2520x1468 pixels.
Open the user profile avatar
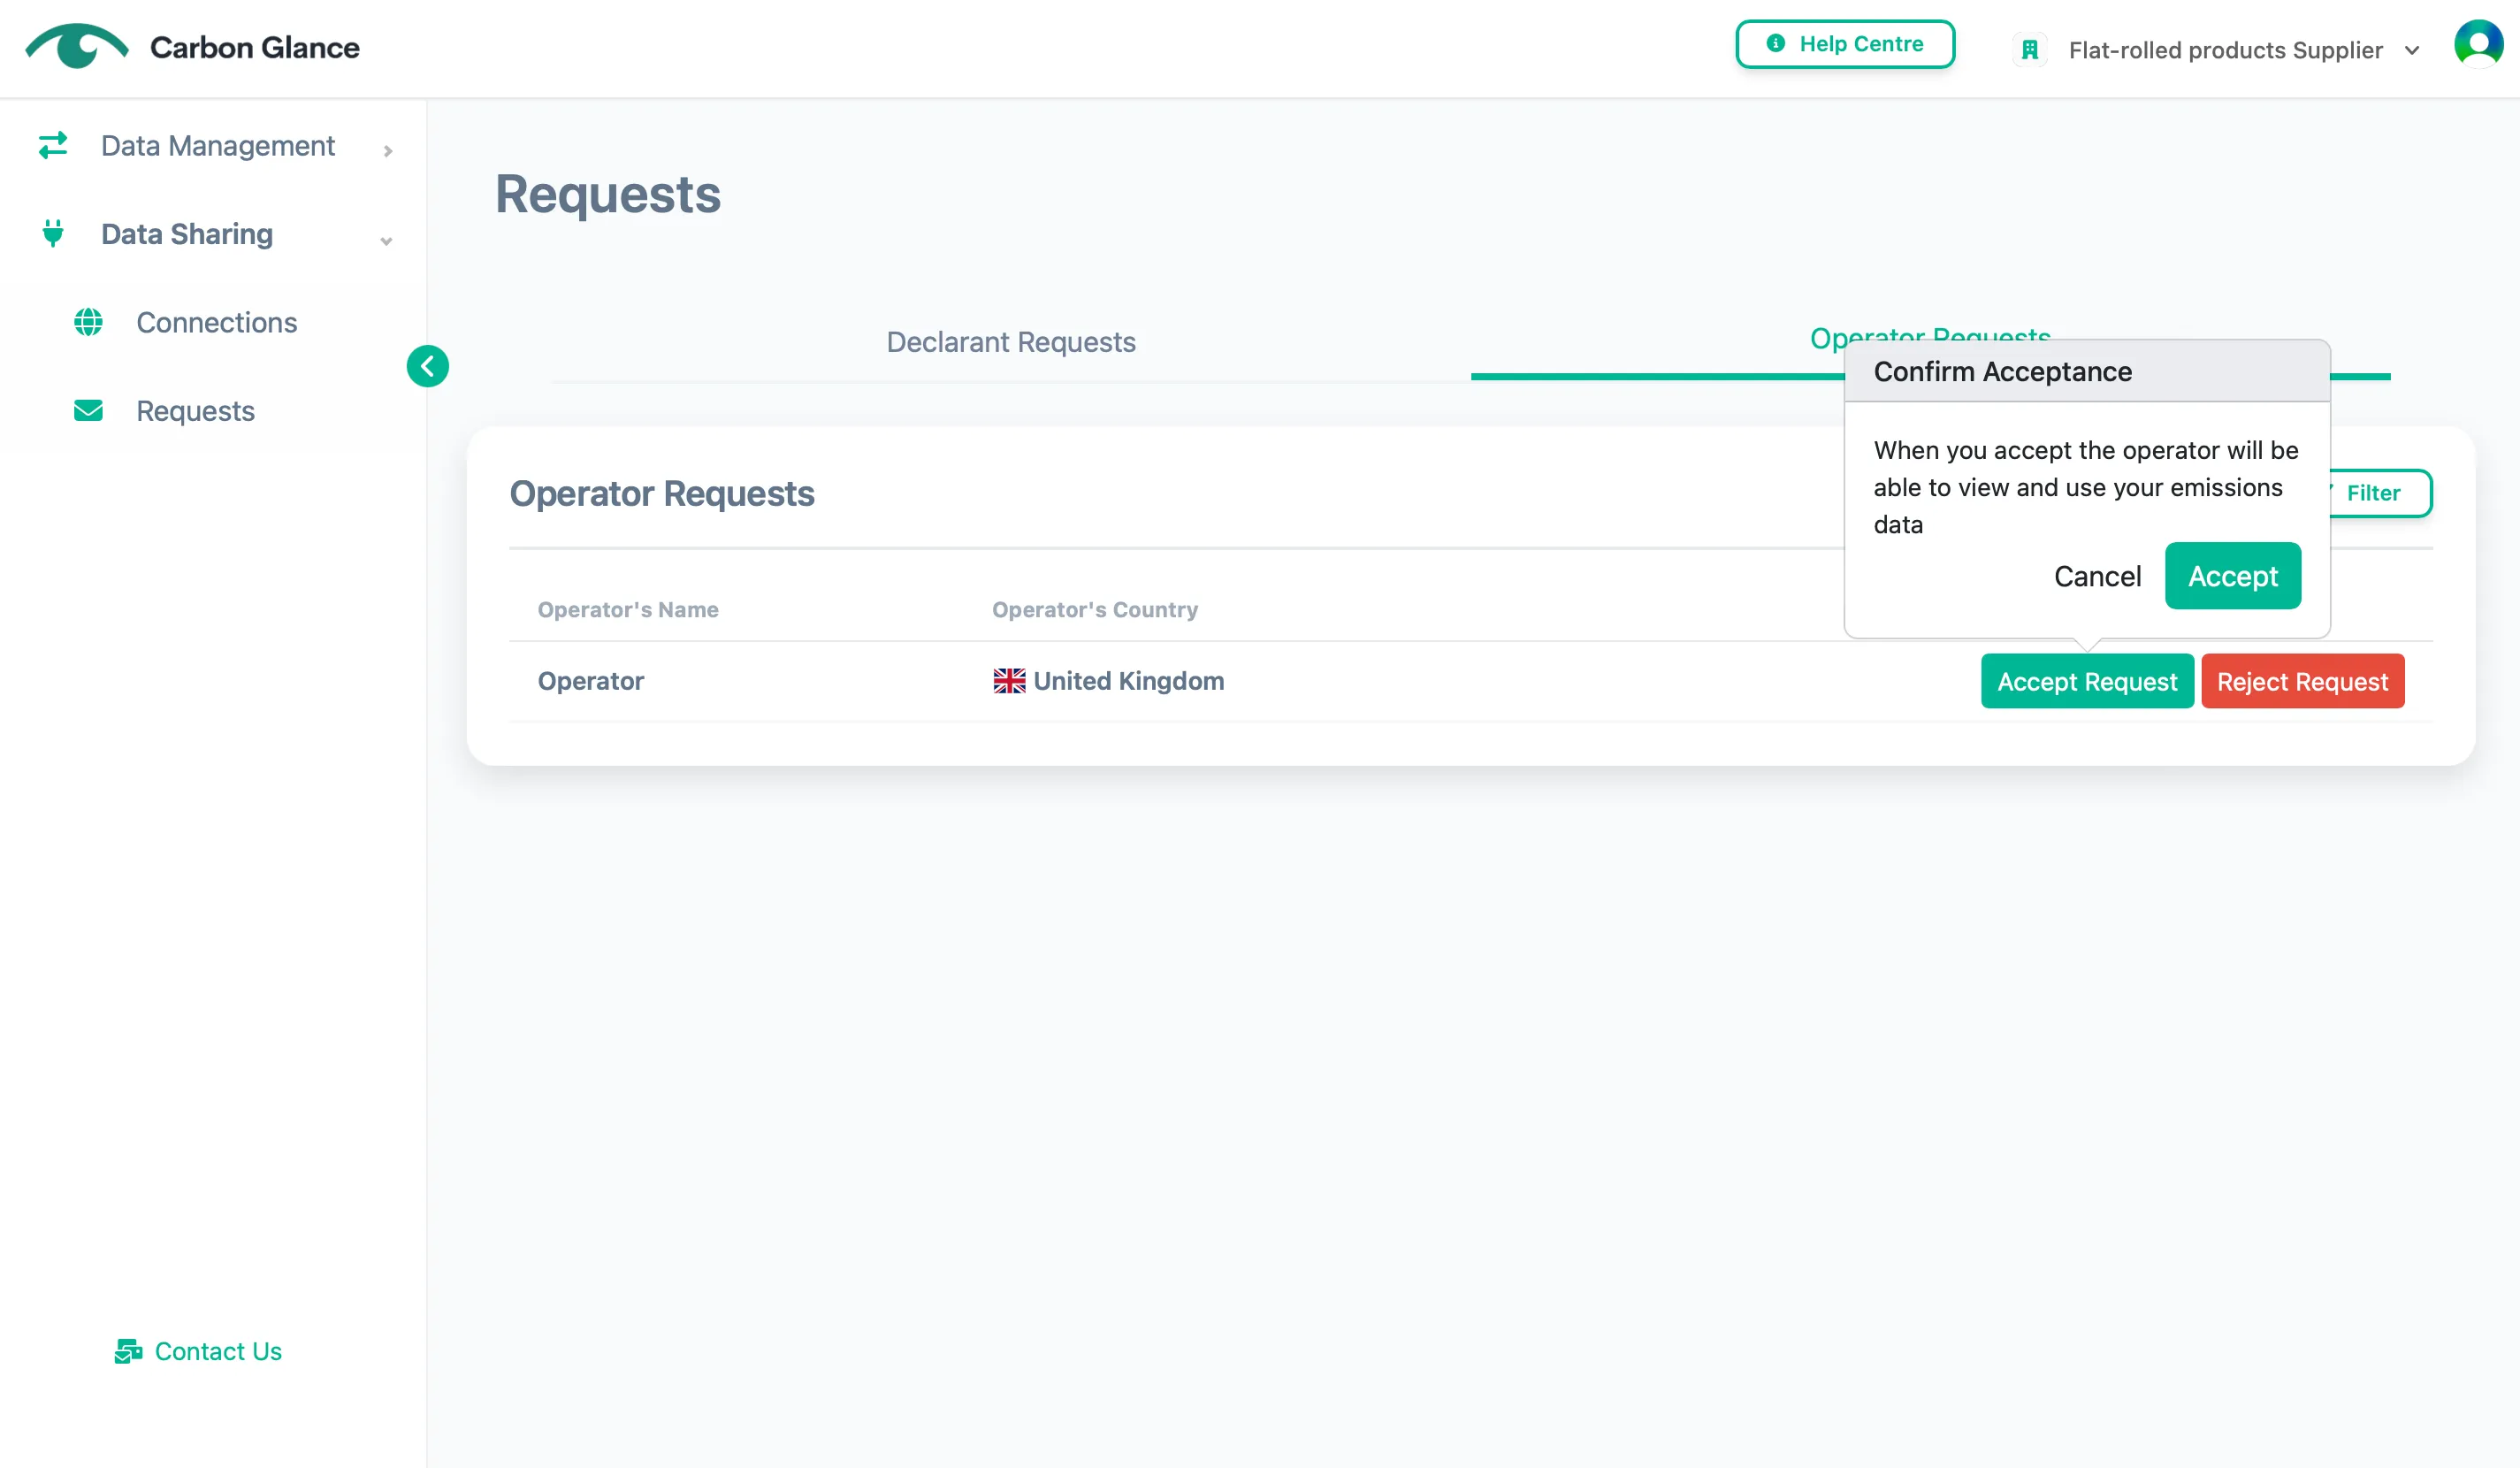(2478, 45)
